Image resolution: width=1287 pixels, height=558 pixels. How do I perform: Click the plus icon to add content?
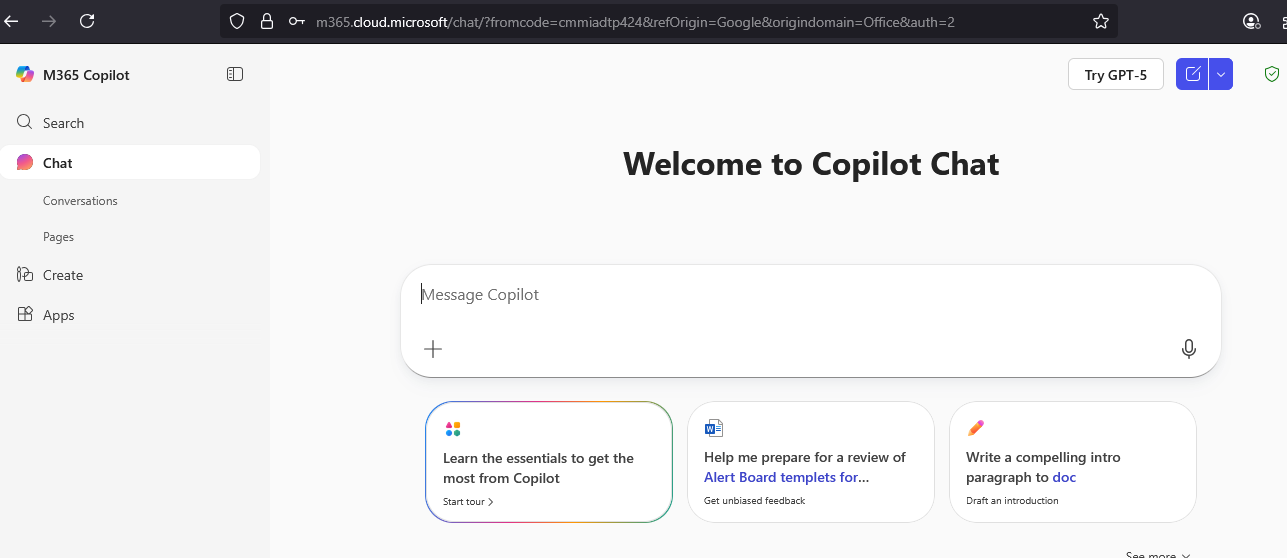433,349
